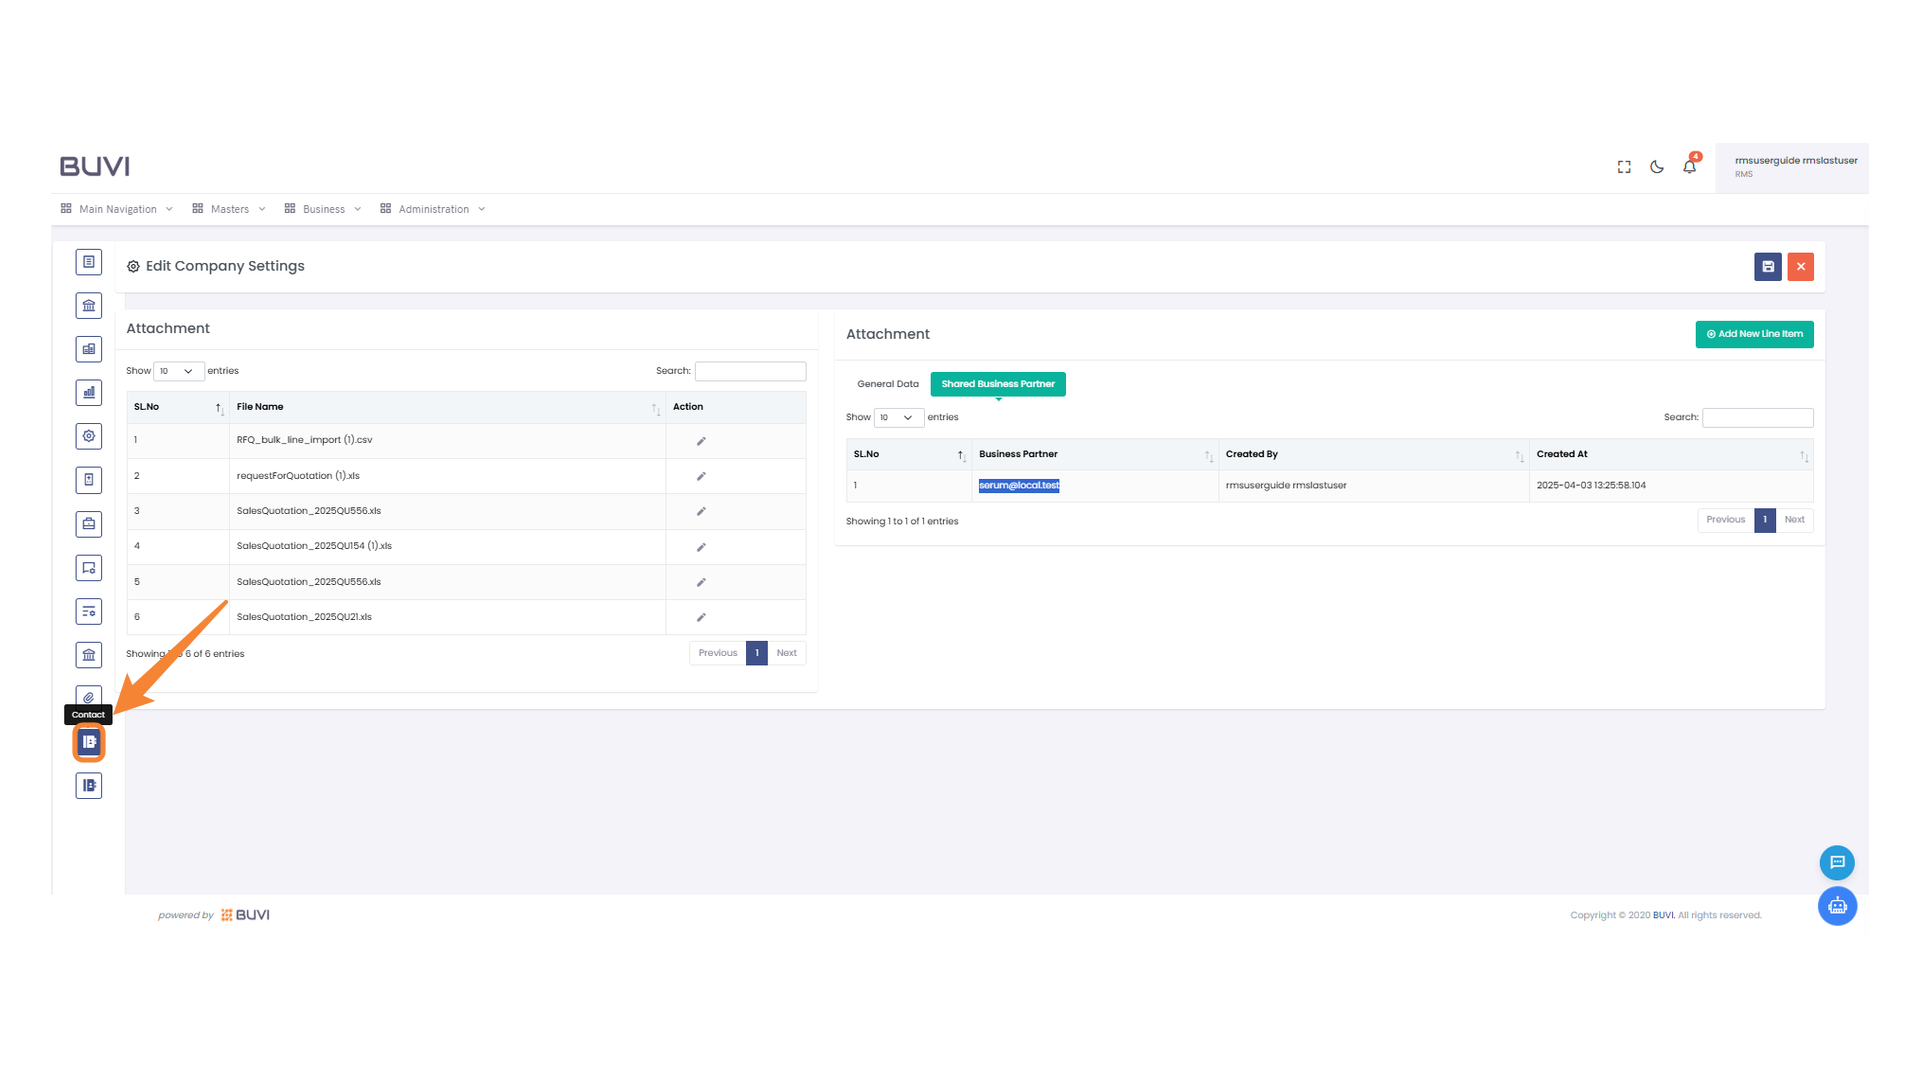This screenshot has height=1080, width=1920.
Task: Click Add New Line Item button
Action: click(1754, 334)
